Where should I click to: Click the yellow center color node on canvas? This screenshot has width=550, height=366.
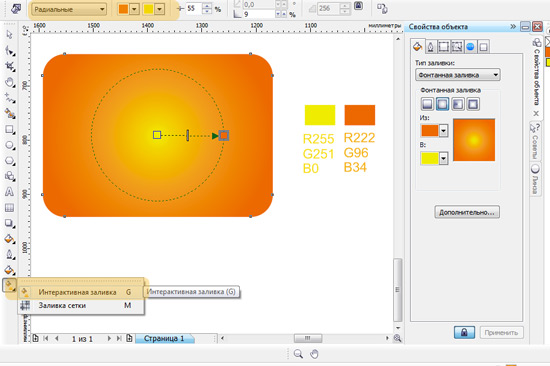coord(157,135)
